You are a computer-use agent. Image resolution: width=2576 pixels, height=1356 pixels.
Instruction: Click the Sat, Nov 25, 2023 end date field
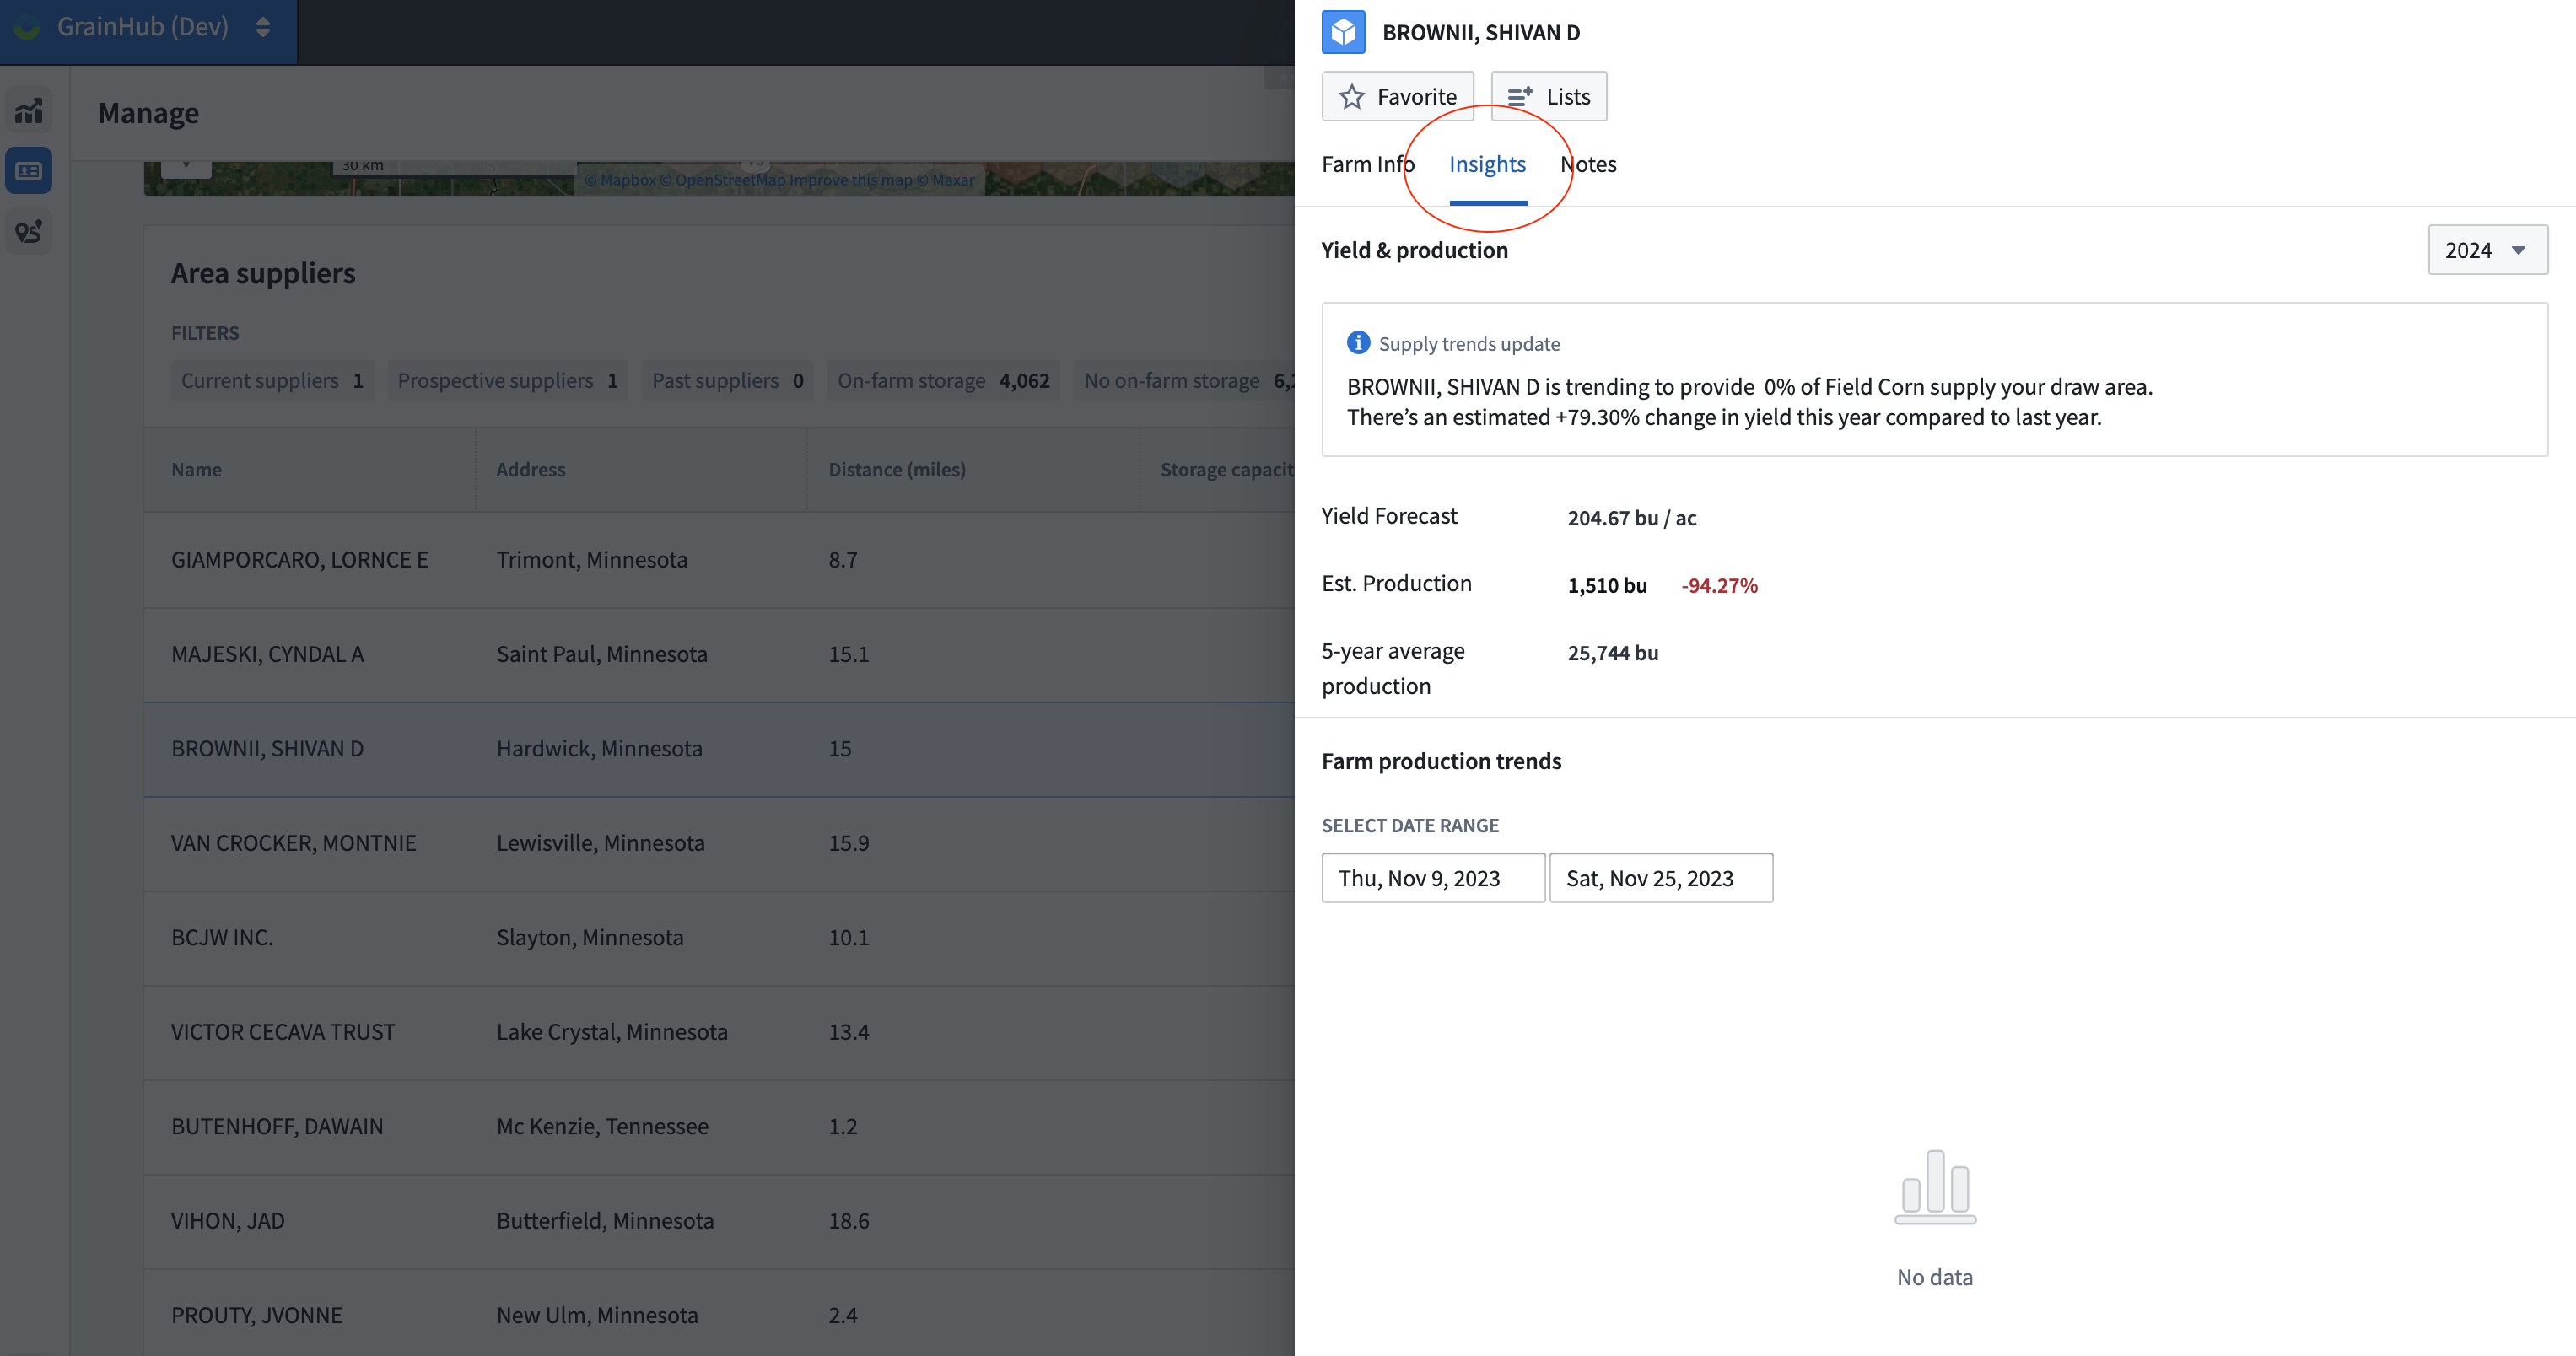[1660, 878]
